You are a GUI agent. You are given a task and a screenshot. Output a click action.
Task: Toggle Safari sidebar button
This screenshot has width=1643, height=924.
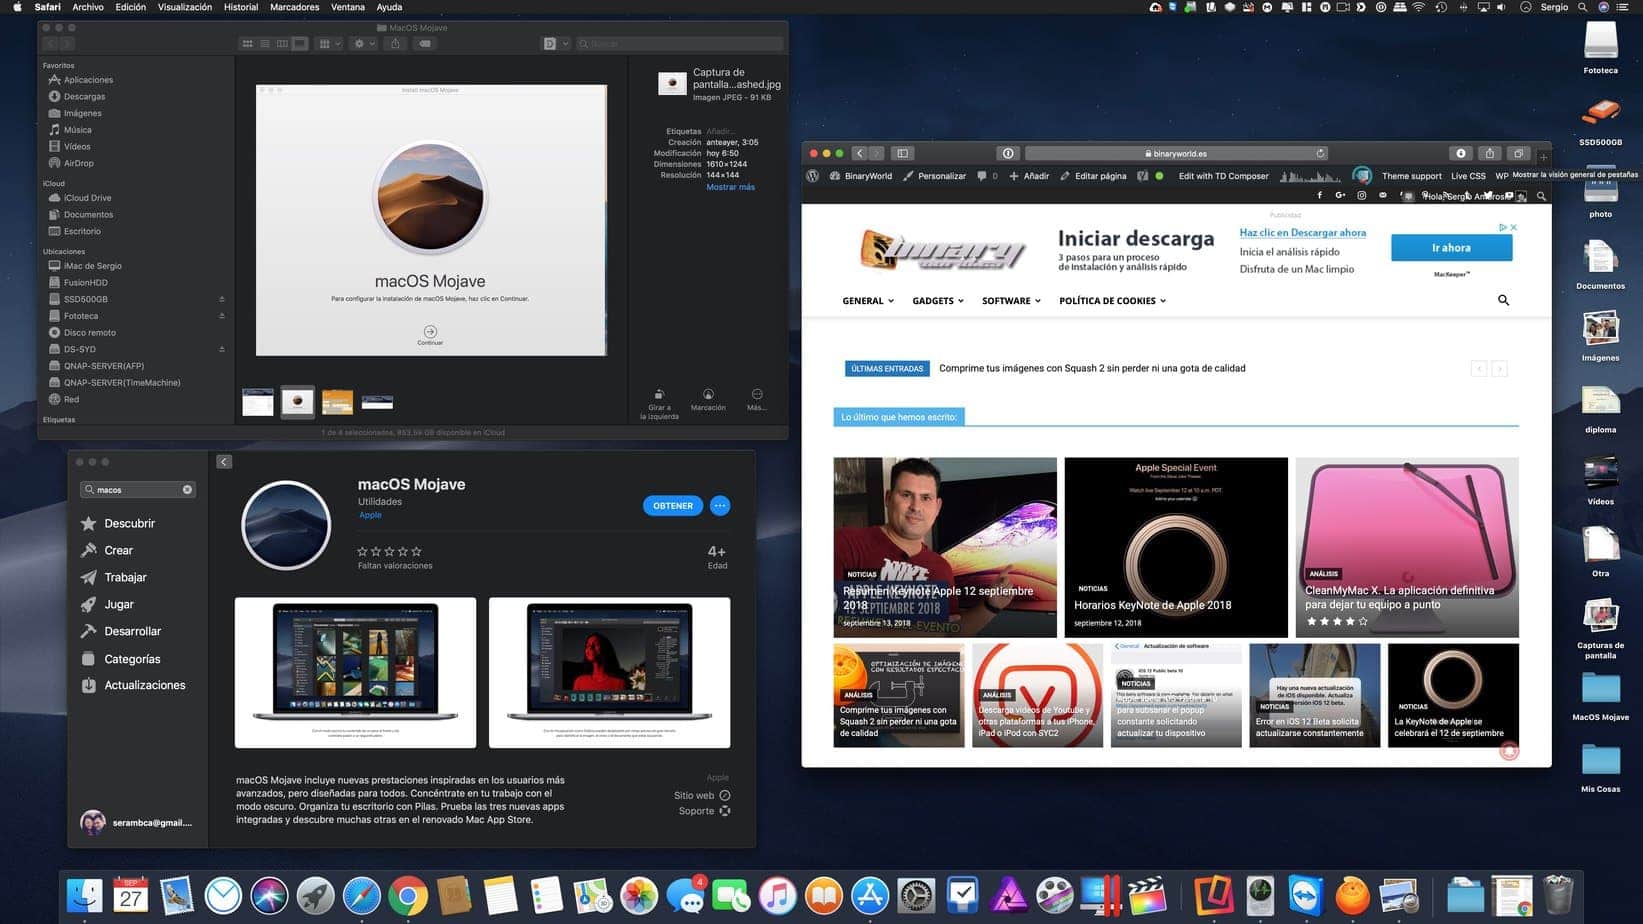(x=902, y=153)
